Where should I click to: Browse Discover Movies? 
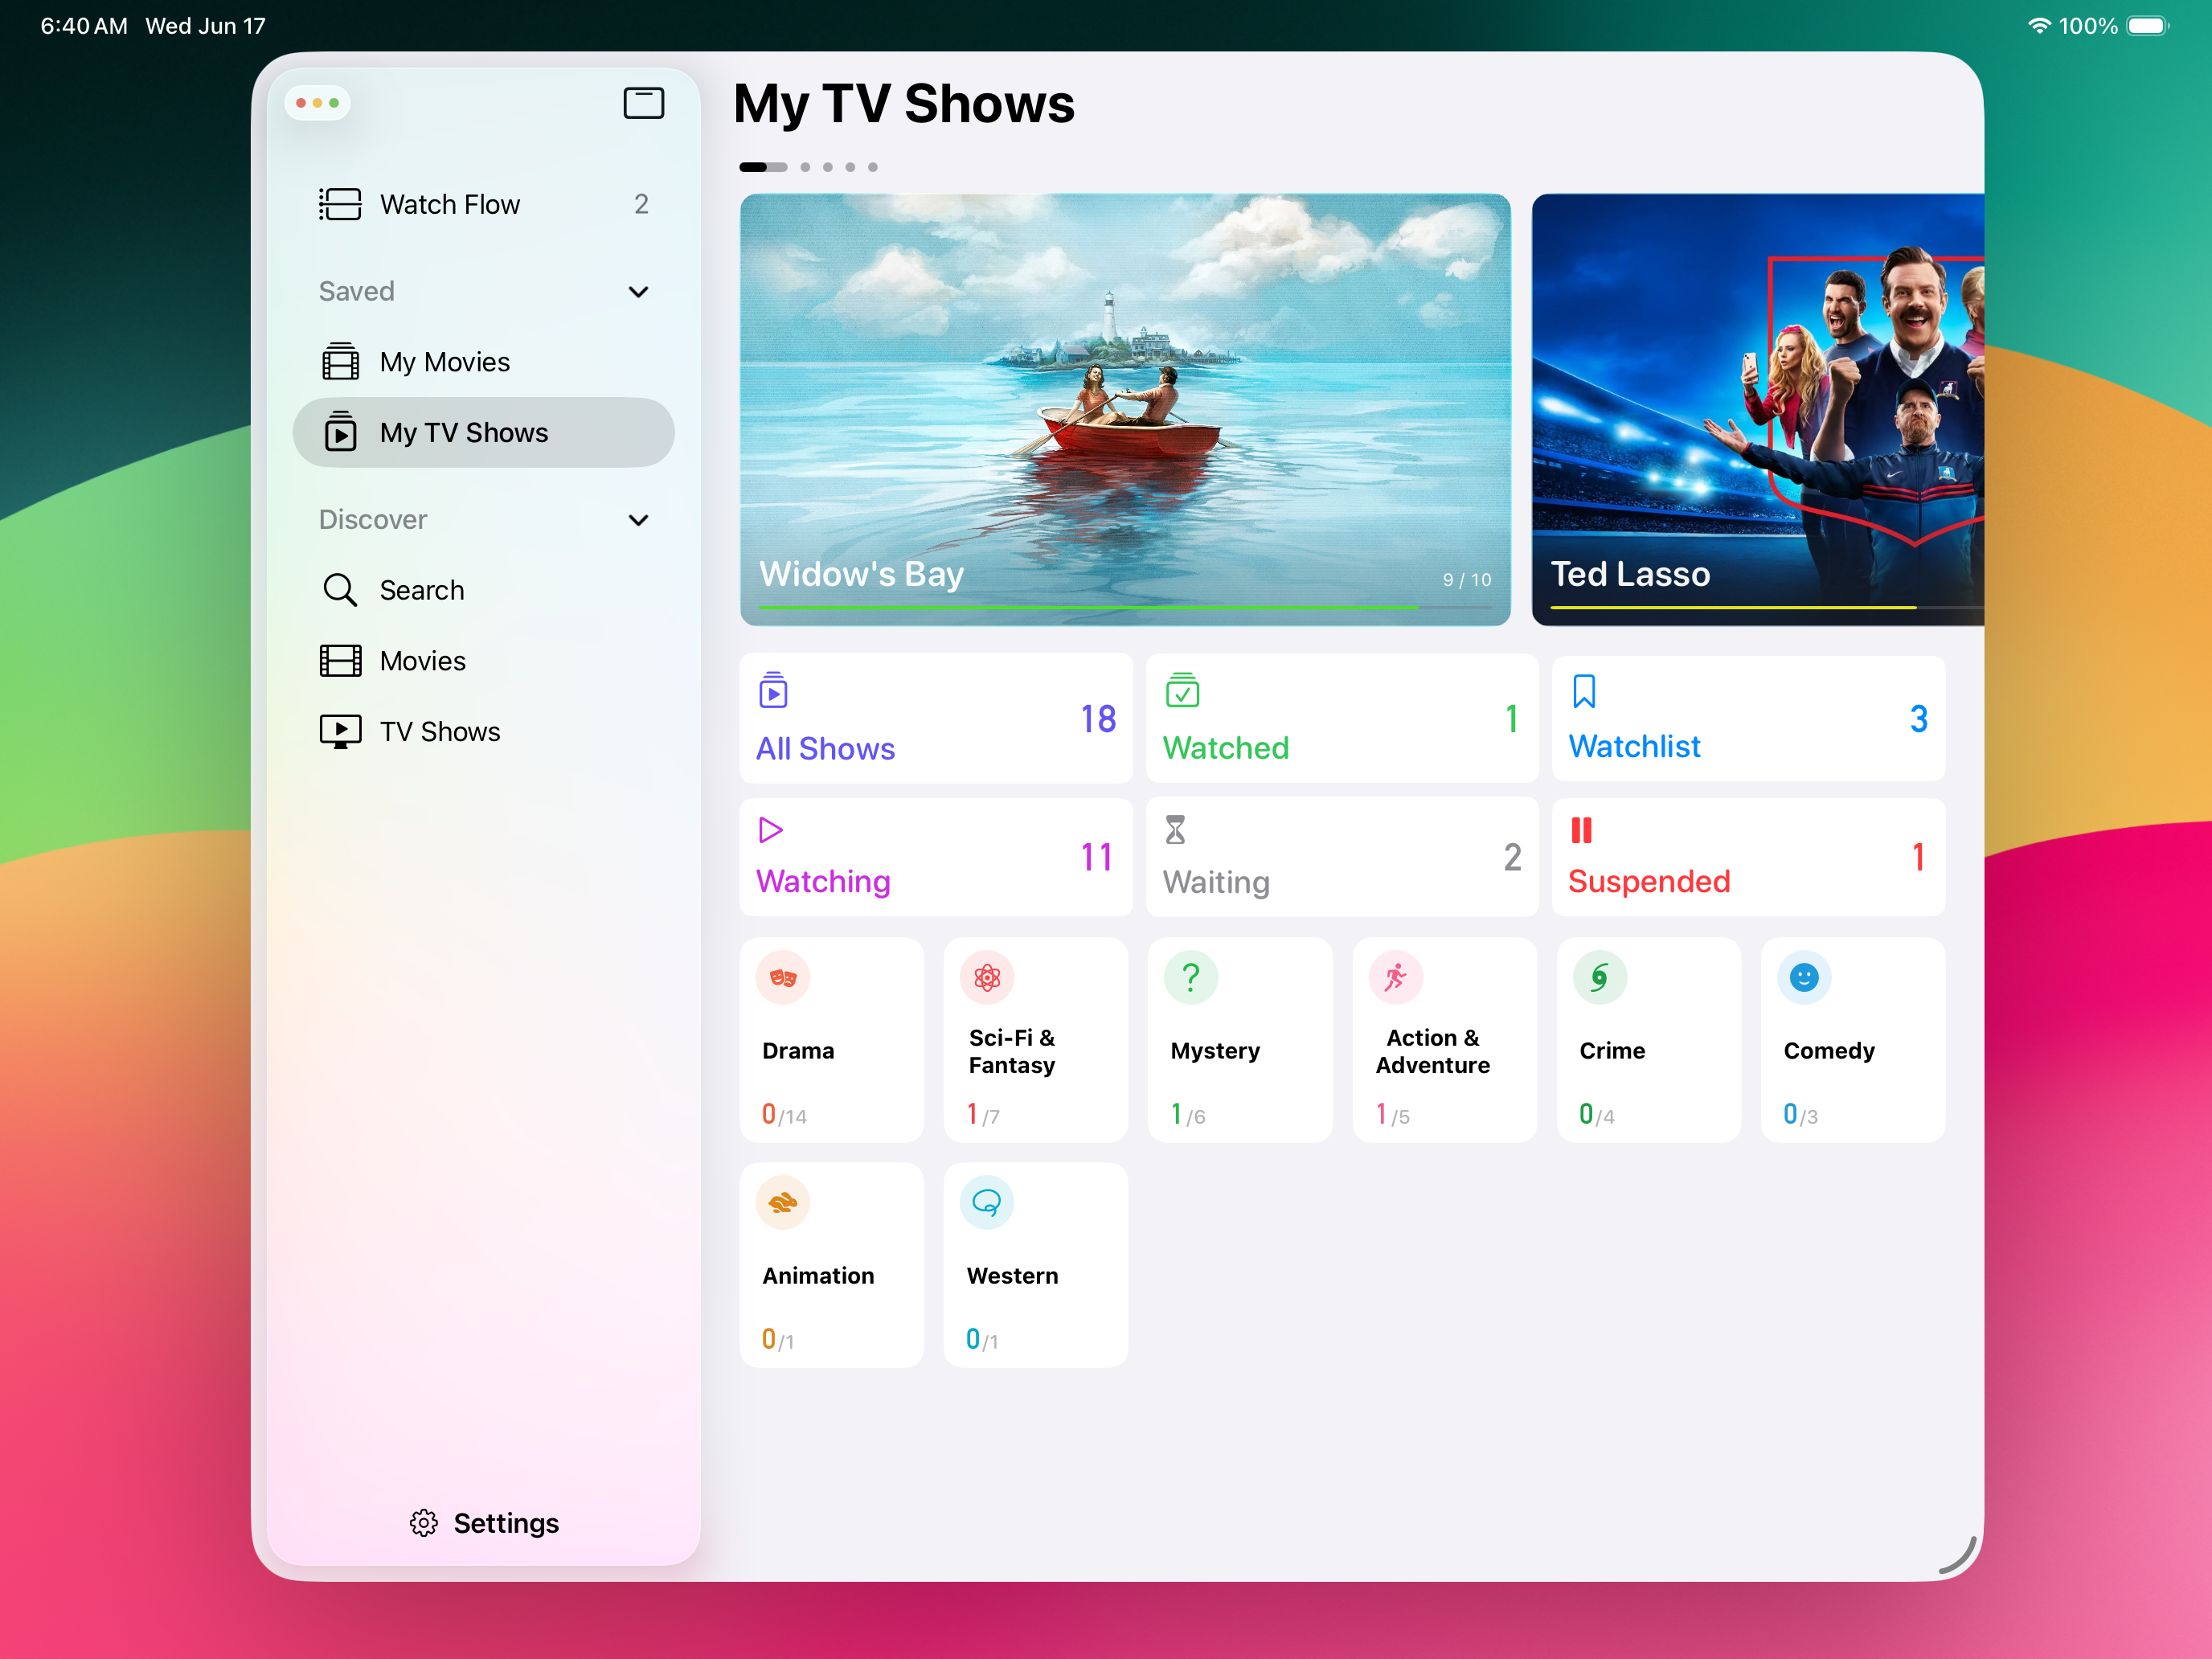(484, 661)
